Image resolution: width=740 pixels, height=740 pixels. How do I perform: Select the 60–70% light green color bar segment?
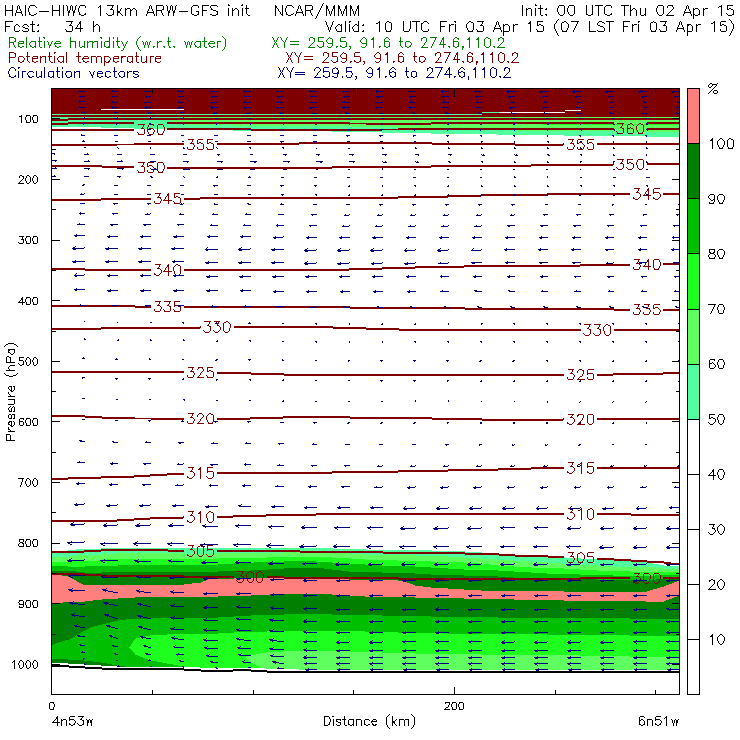pyautogui.click(x=693, y=336)
